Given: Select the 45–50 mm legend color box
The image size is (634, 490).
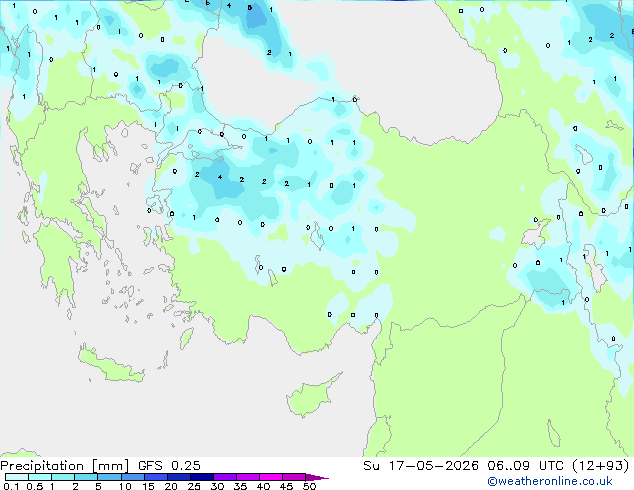Looking at the screenshot, I should (x=294, y=477).
